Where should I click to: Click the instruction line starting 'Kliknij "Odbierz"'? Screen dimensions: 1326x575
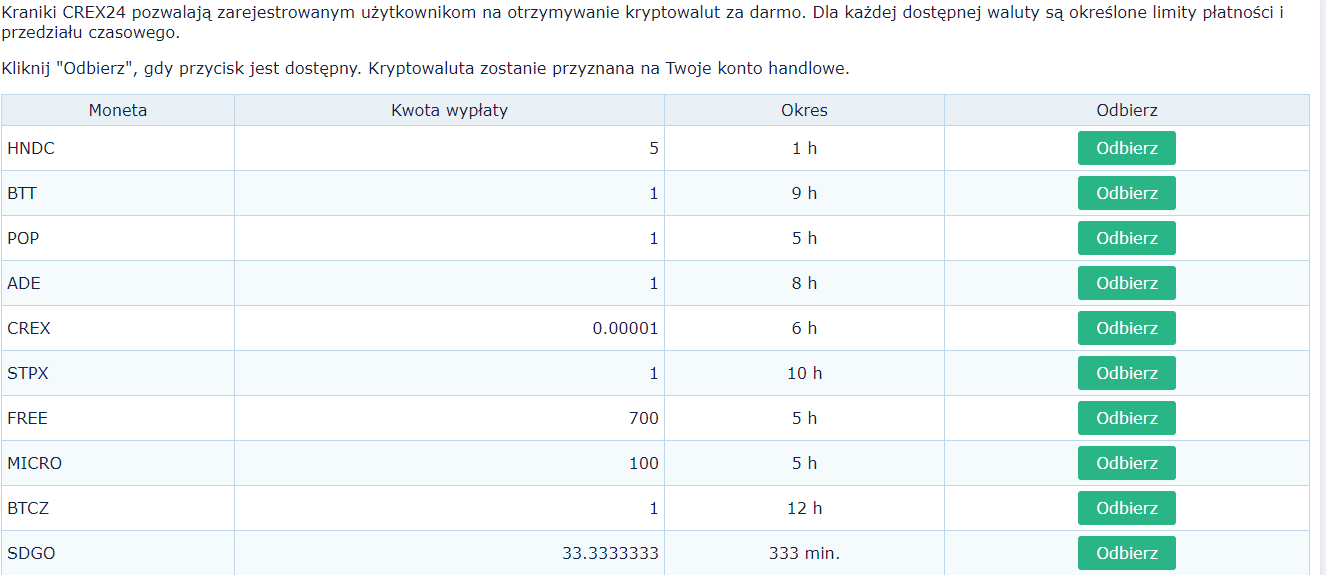426,69
